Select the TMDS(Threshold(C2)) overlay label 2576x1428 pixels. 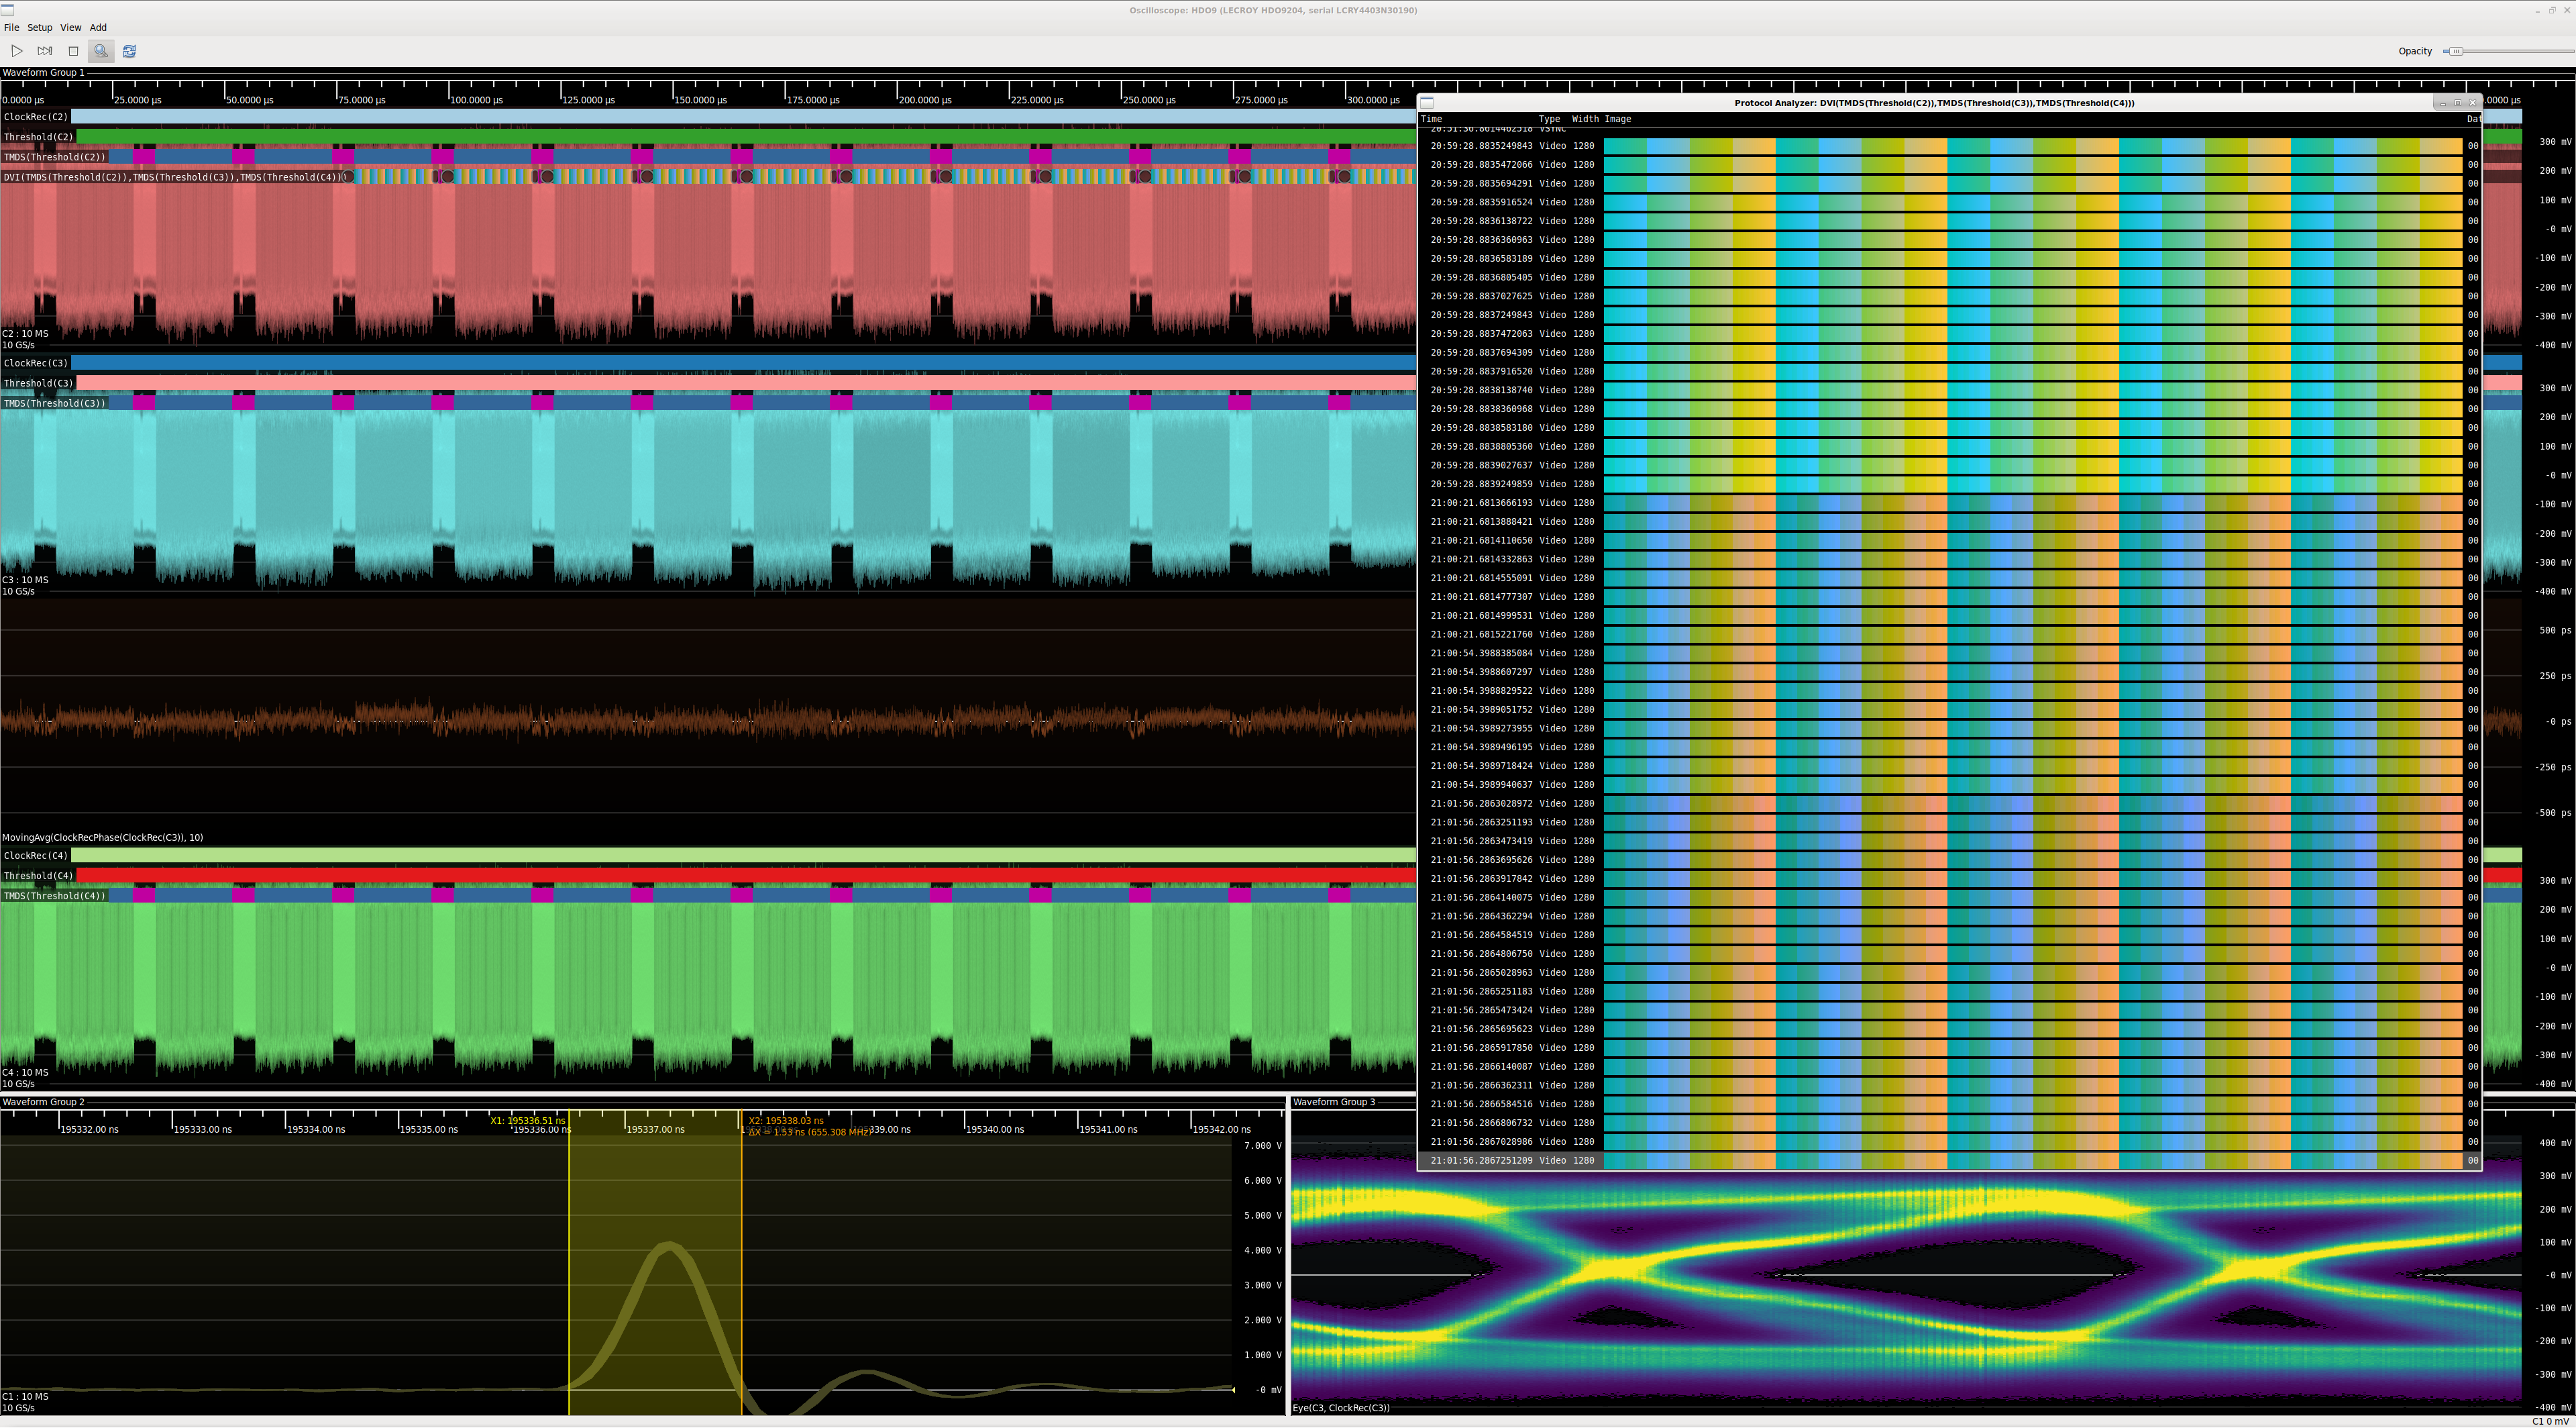55,157
